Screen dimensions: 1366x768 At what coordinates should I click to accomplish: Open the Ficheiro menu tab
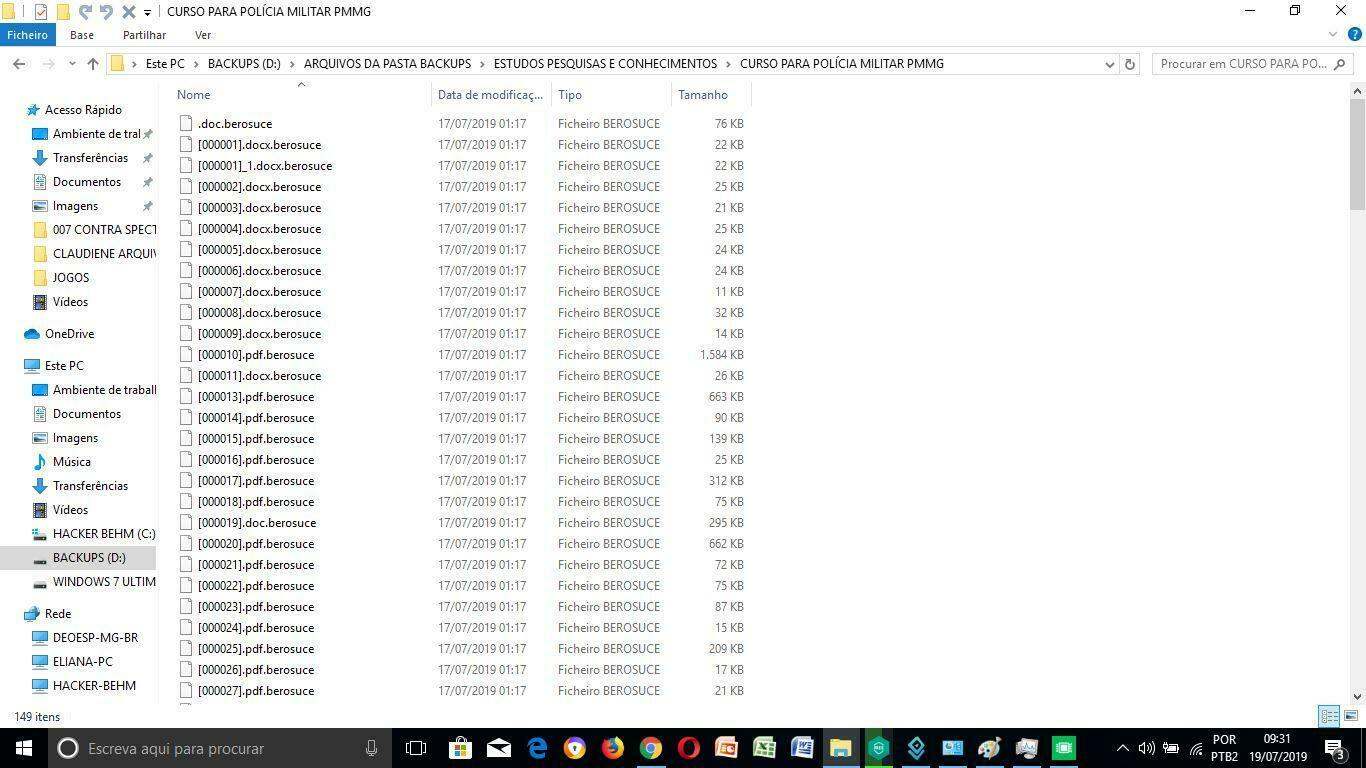27,35
